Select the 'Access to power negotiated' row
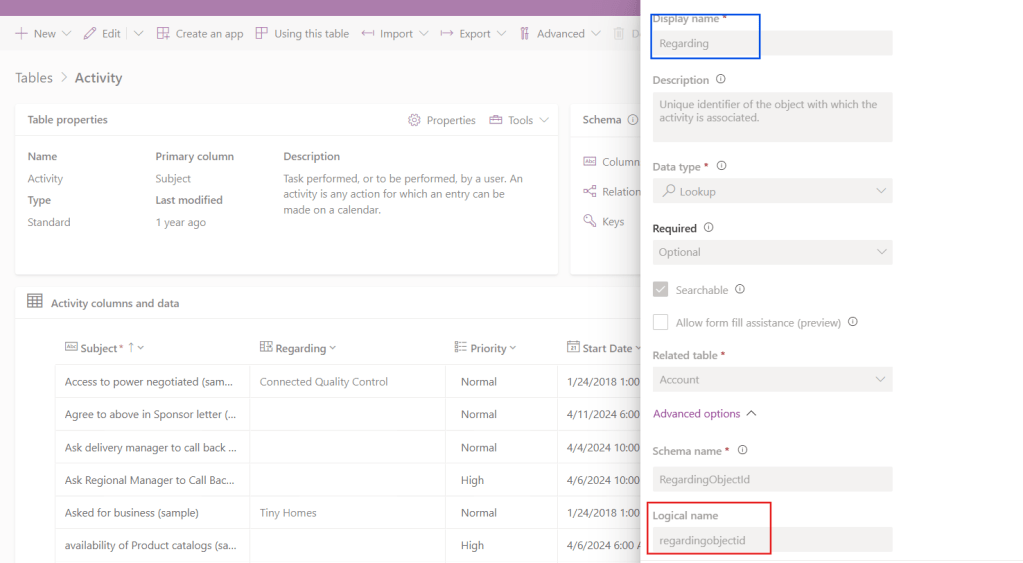 (149, 382)
